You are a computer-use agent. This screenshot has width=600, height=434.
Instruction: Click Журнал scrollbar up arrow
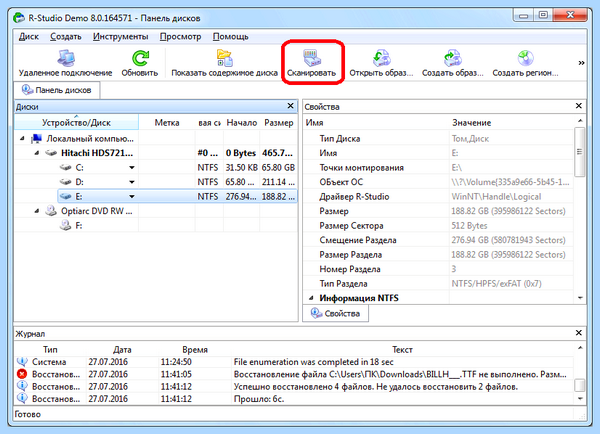[580, 348]
